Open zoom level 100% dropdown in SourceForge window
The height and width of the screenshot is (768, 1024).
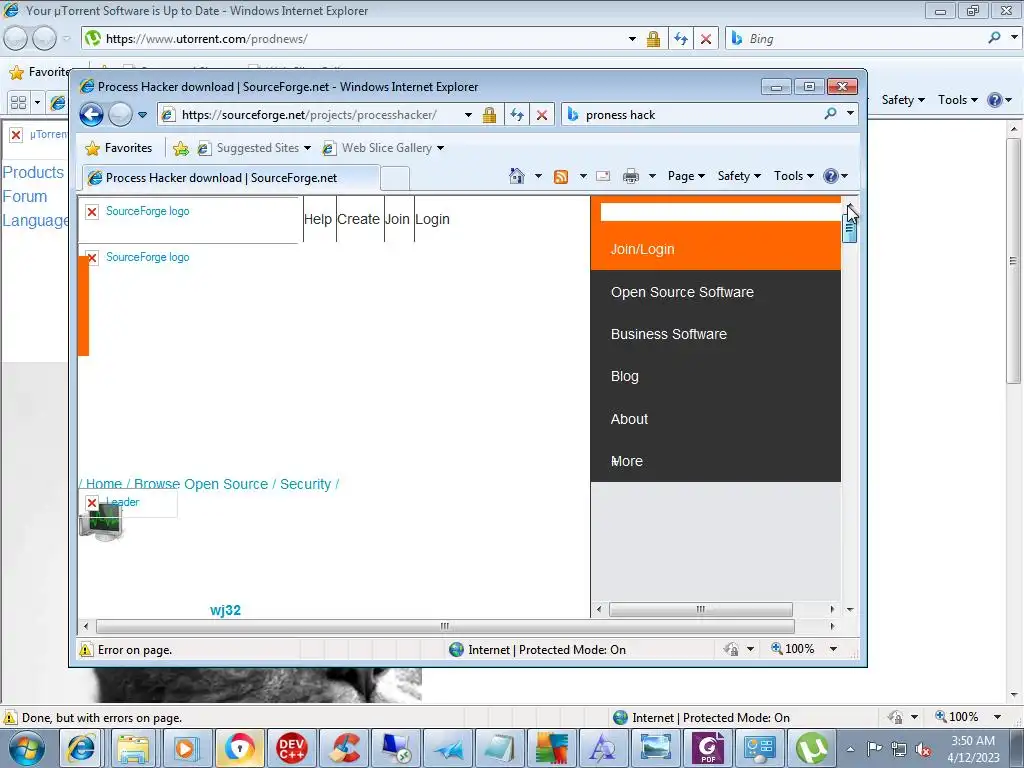833,648
